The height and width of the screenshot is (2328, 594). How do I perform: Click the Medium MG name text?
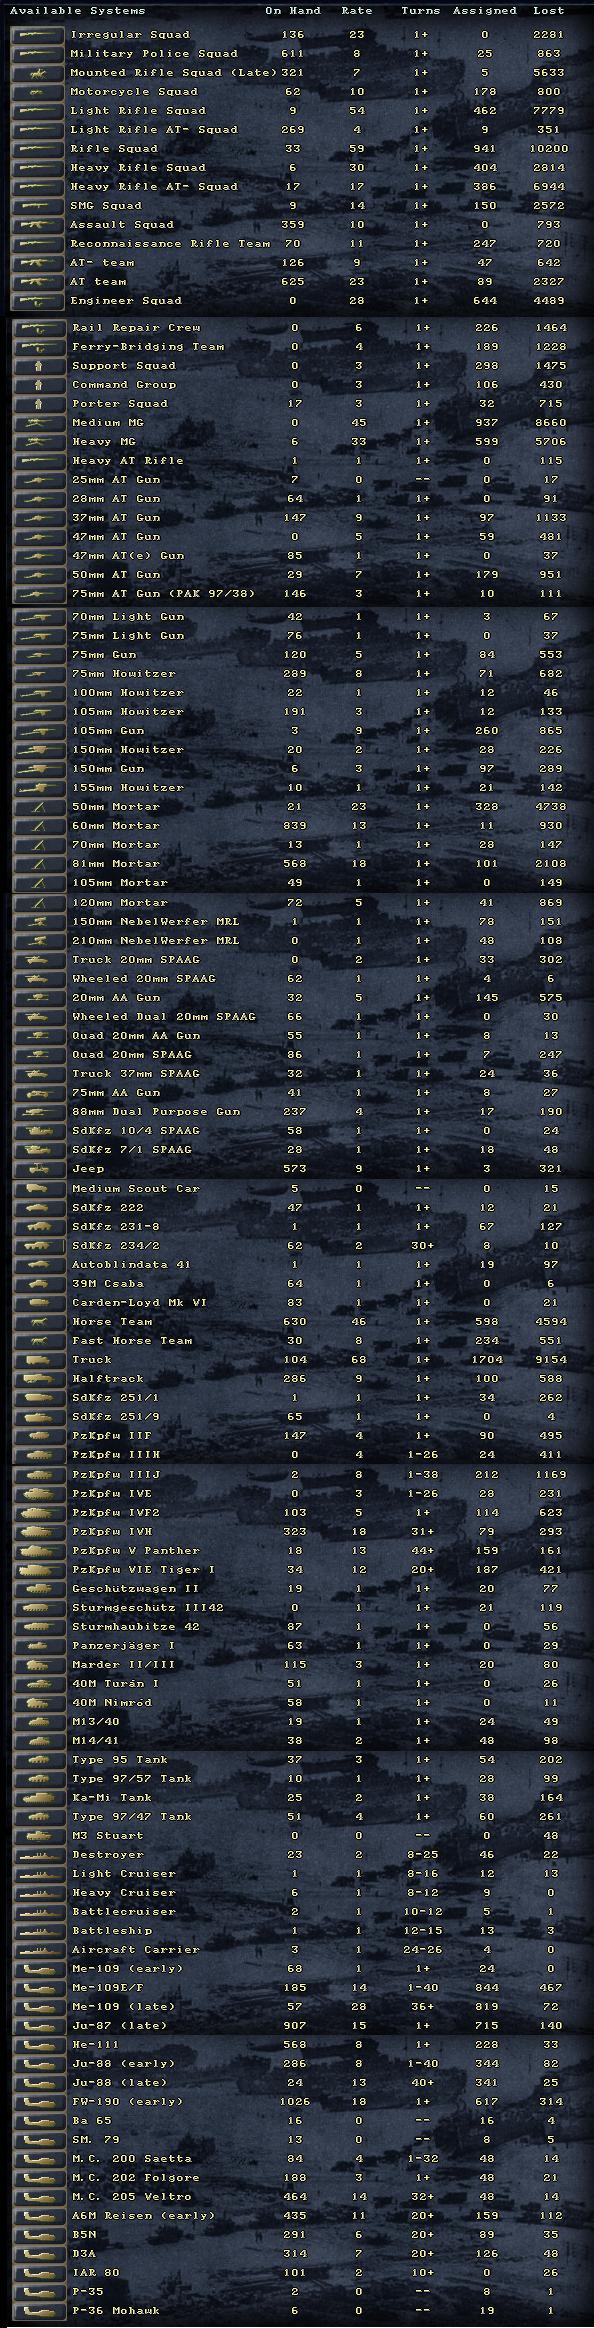pos(110,423)
